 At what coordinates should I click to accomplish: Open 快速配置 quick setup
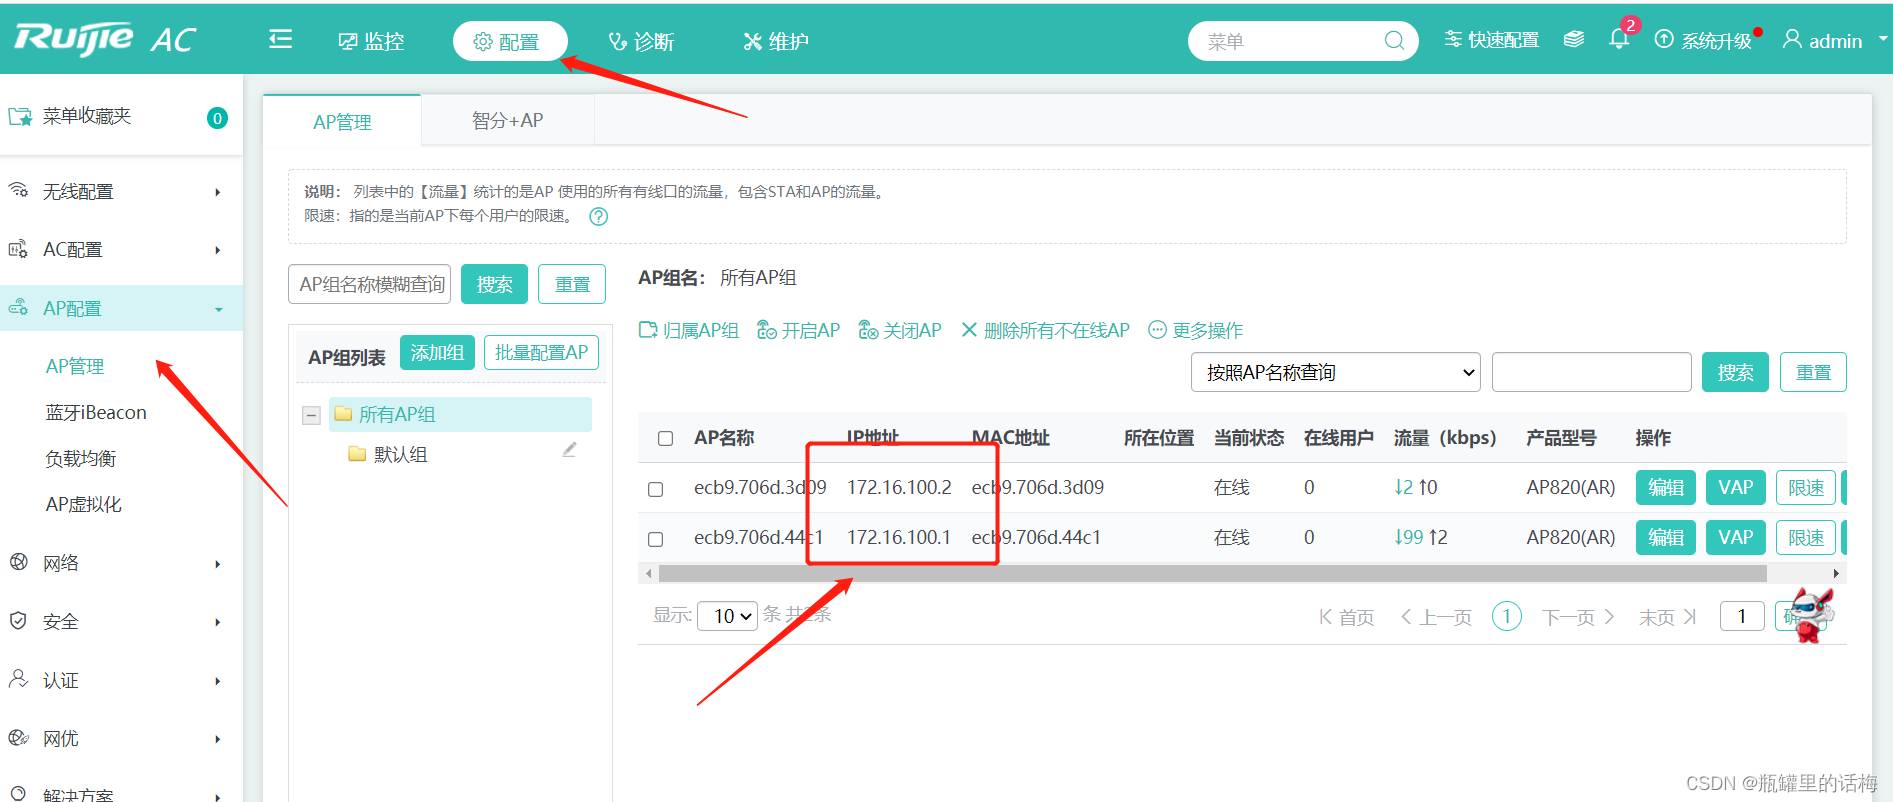click(x=1491, y=40)
